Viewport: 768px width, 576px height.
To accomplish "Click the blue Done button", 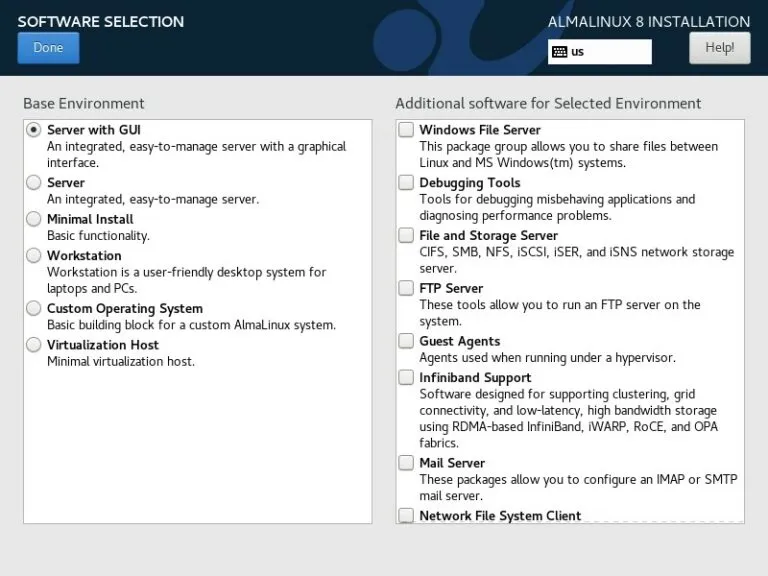I will (48, 48).
